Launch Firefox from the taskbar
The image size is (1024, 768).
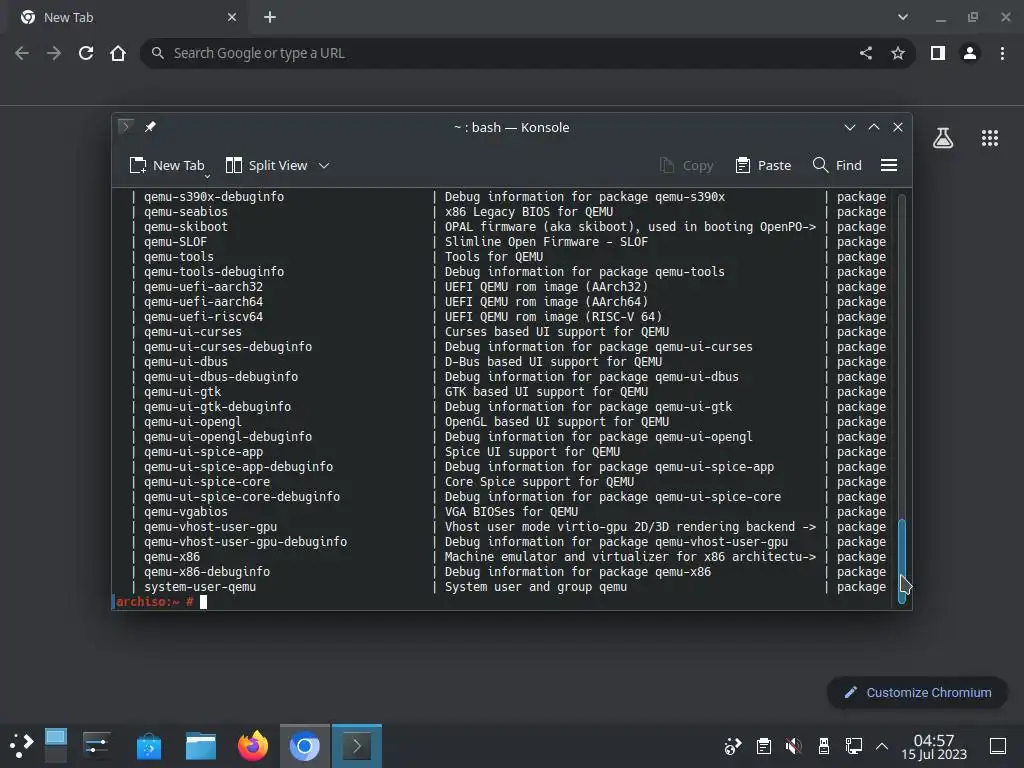coord(253,746)
